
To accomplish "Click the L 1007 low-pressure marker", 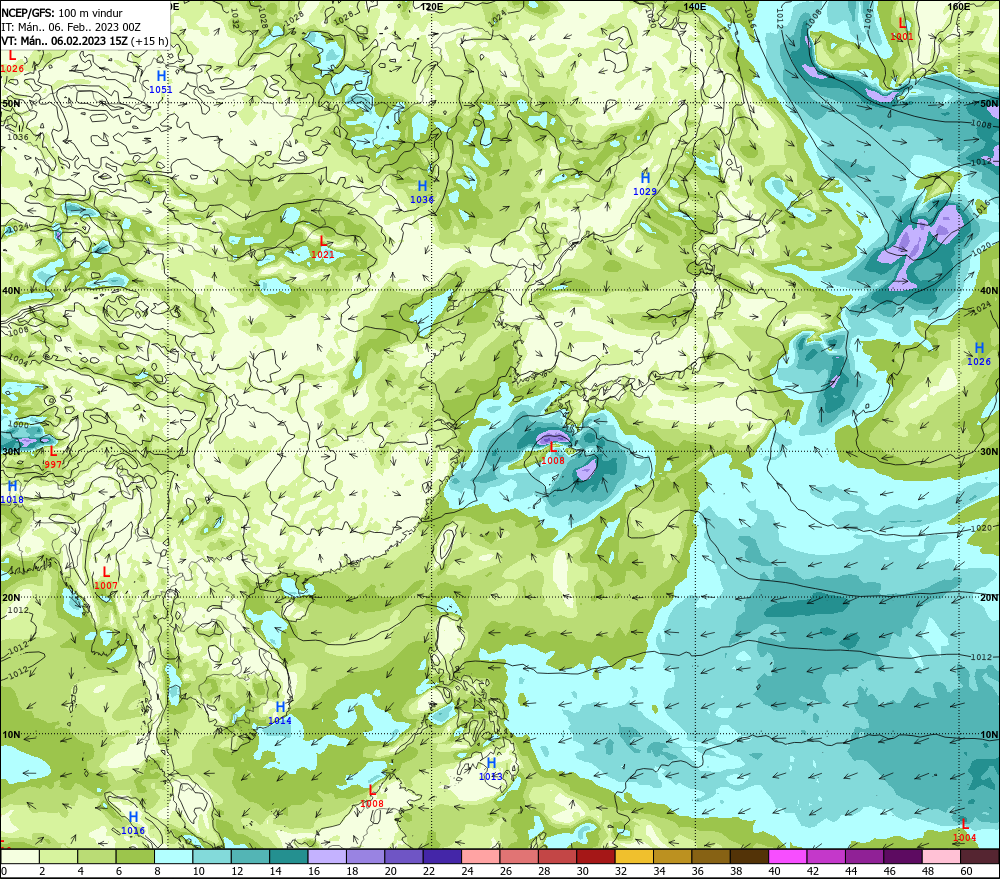I will [106, 579].
